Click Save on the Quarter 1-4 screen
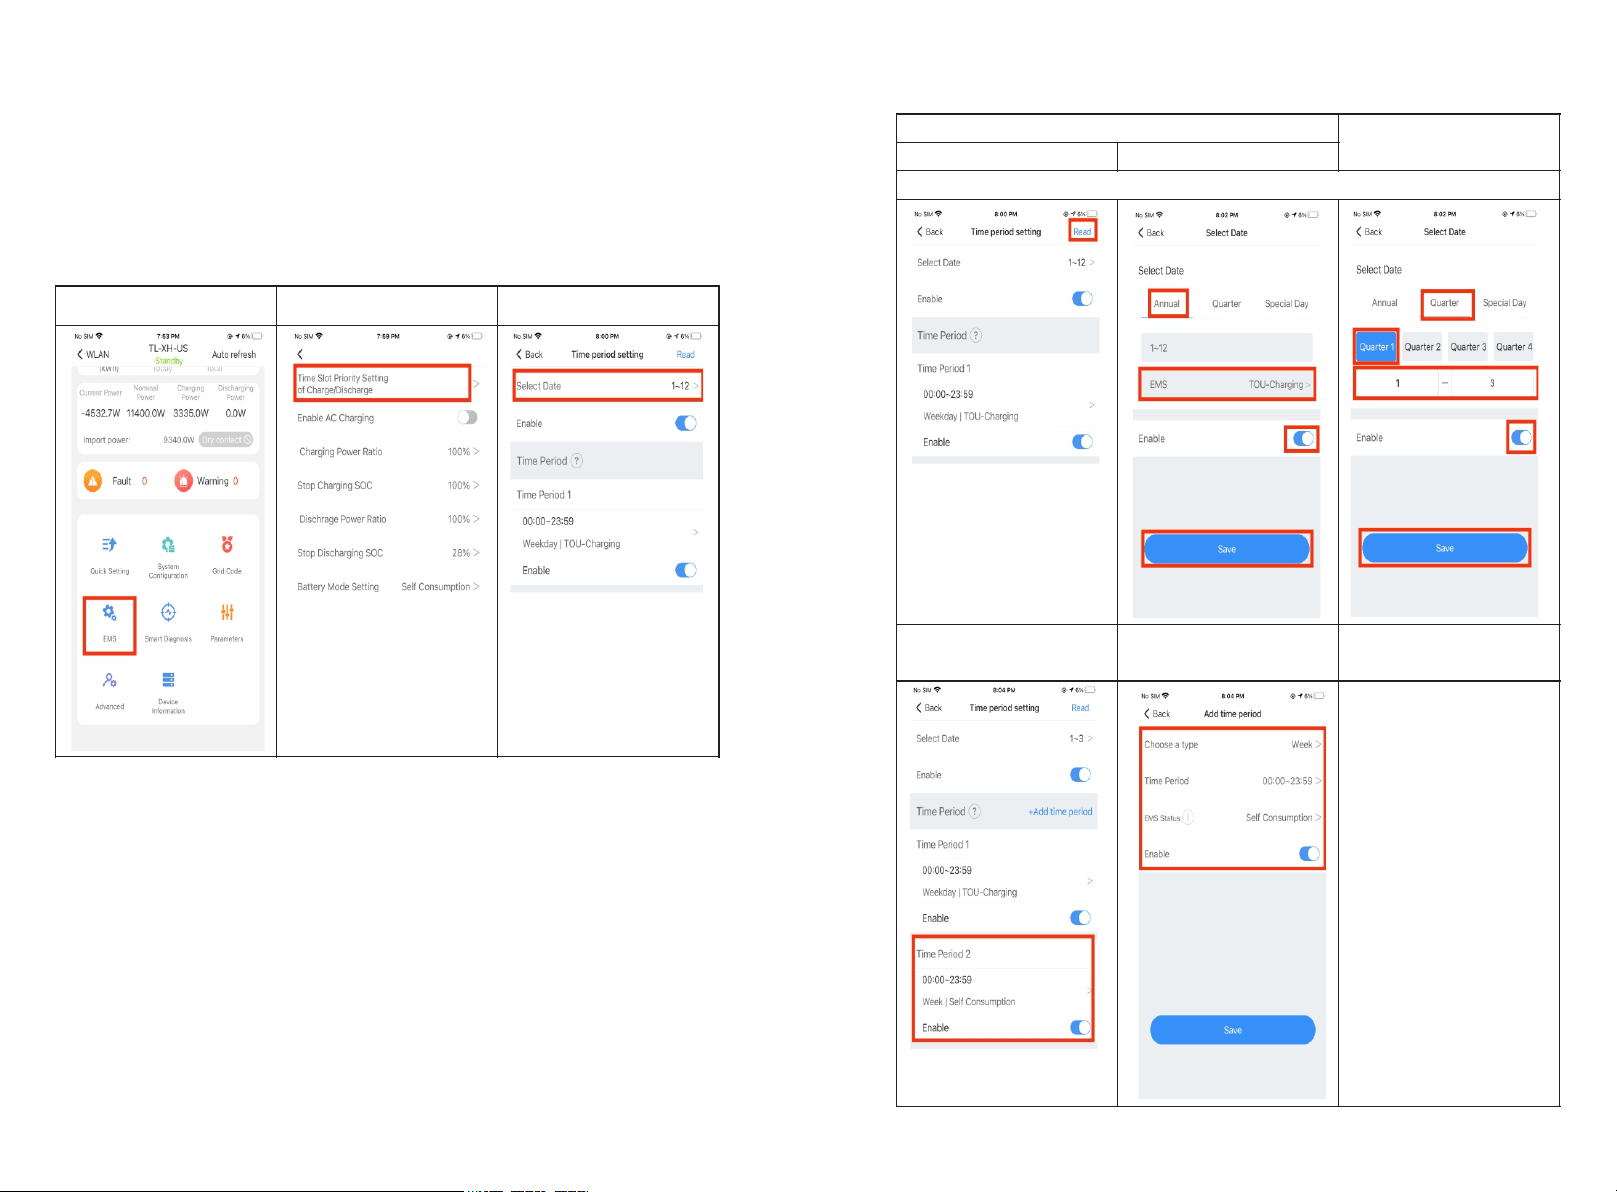This screenshot has height=1192, width=1617. [x=1445, y=548]
